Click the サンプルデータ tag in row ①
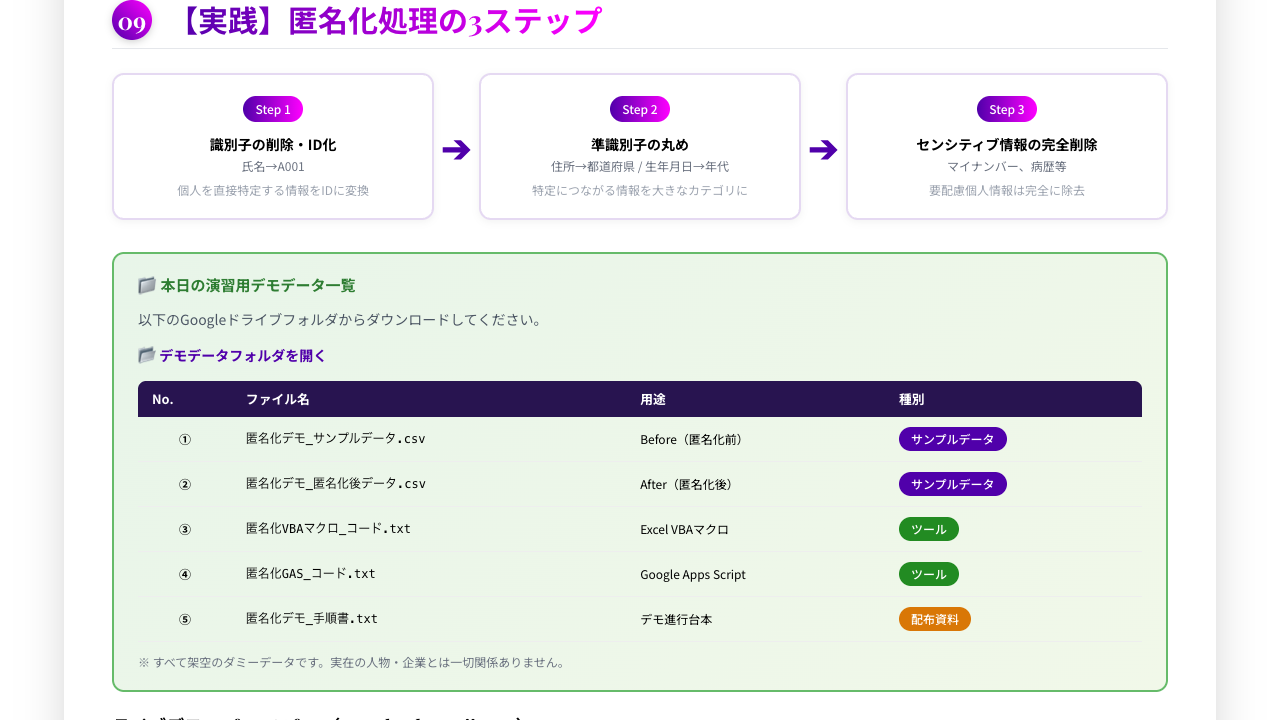The height and width of the screenshot is (720, 1280). (953, 439)
